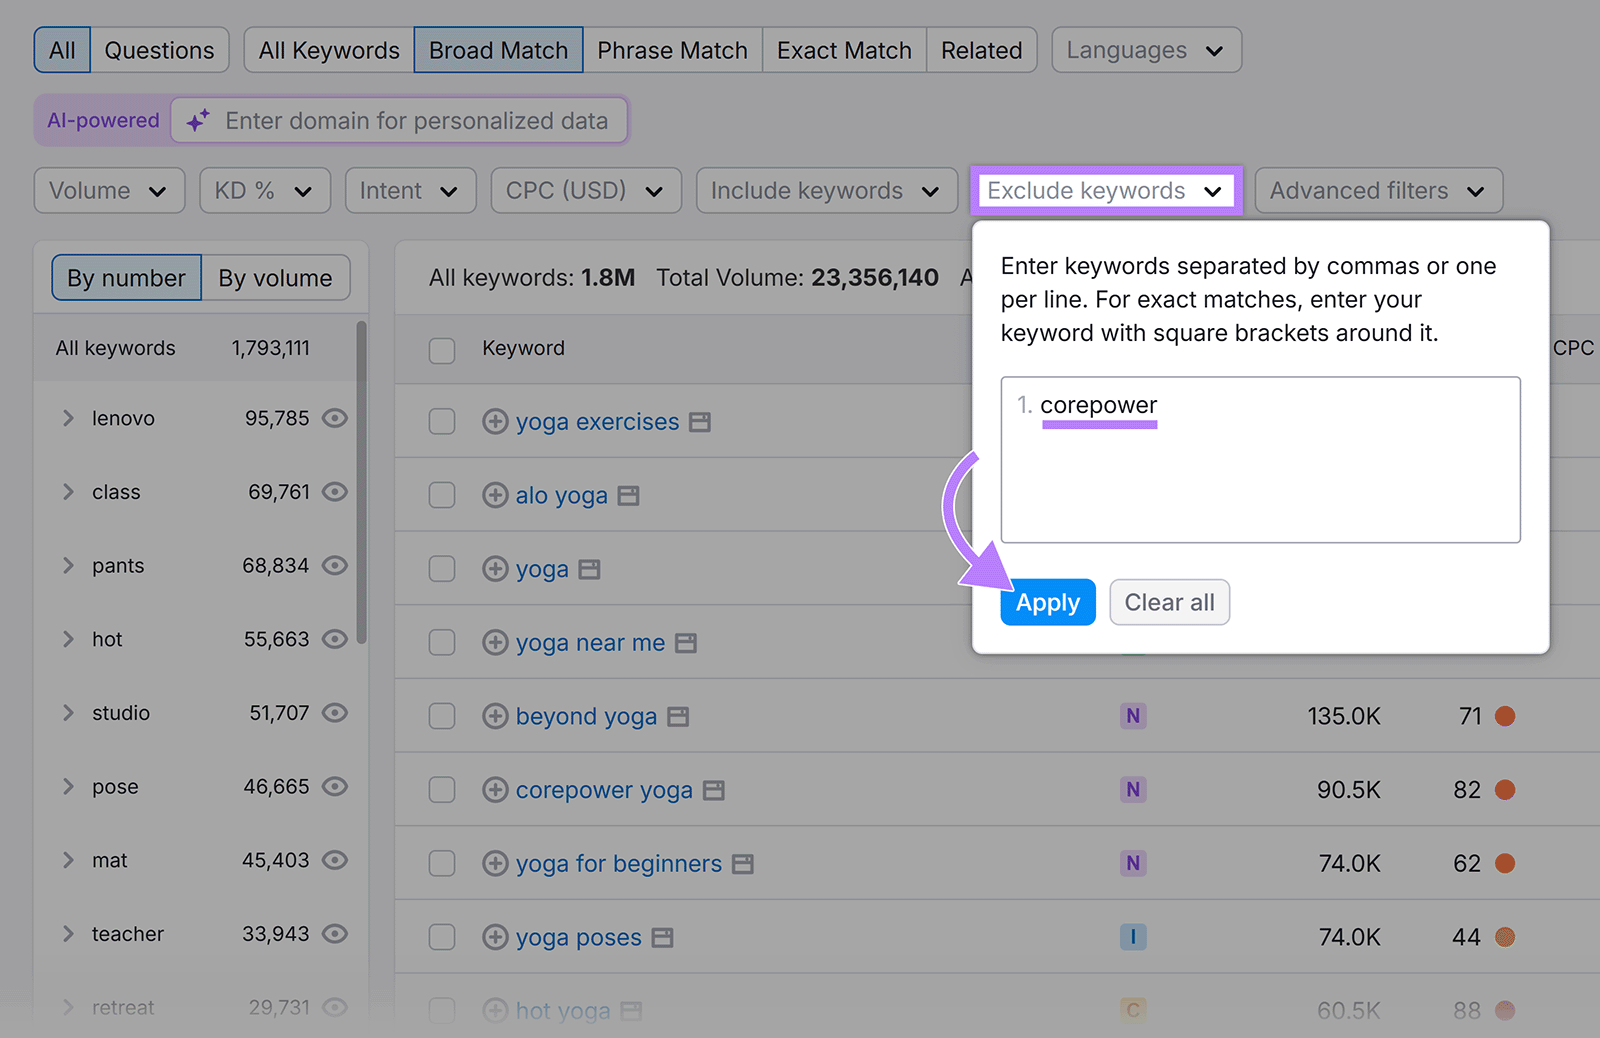The width and height of the screenshot is (1600, 1038).
Task: Check the checkbox next to "yoga"
Action: click(x=441, y=568)
